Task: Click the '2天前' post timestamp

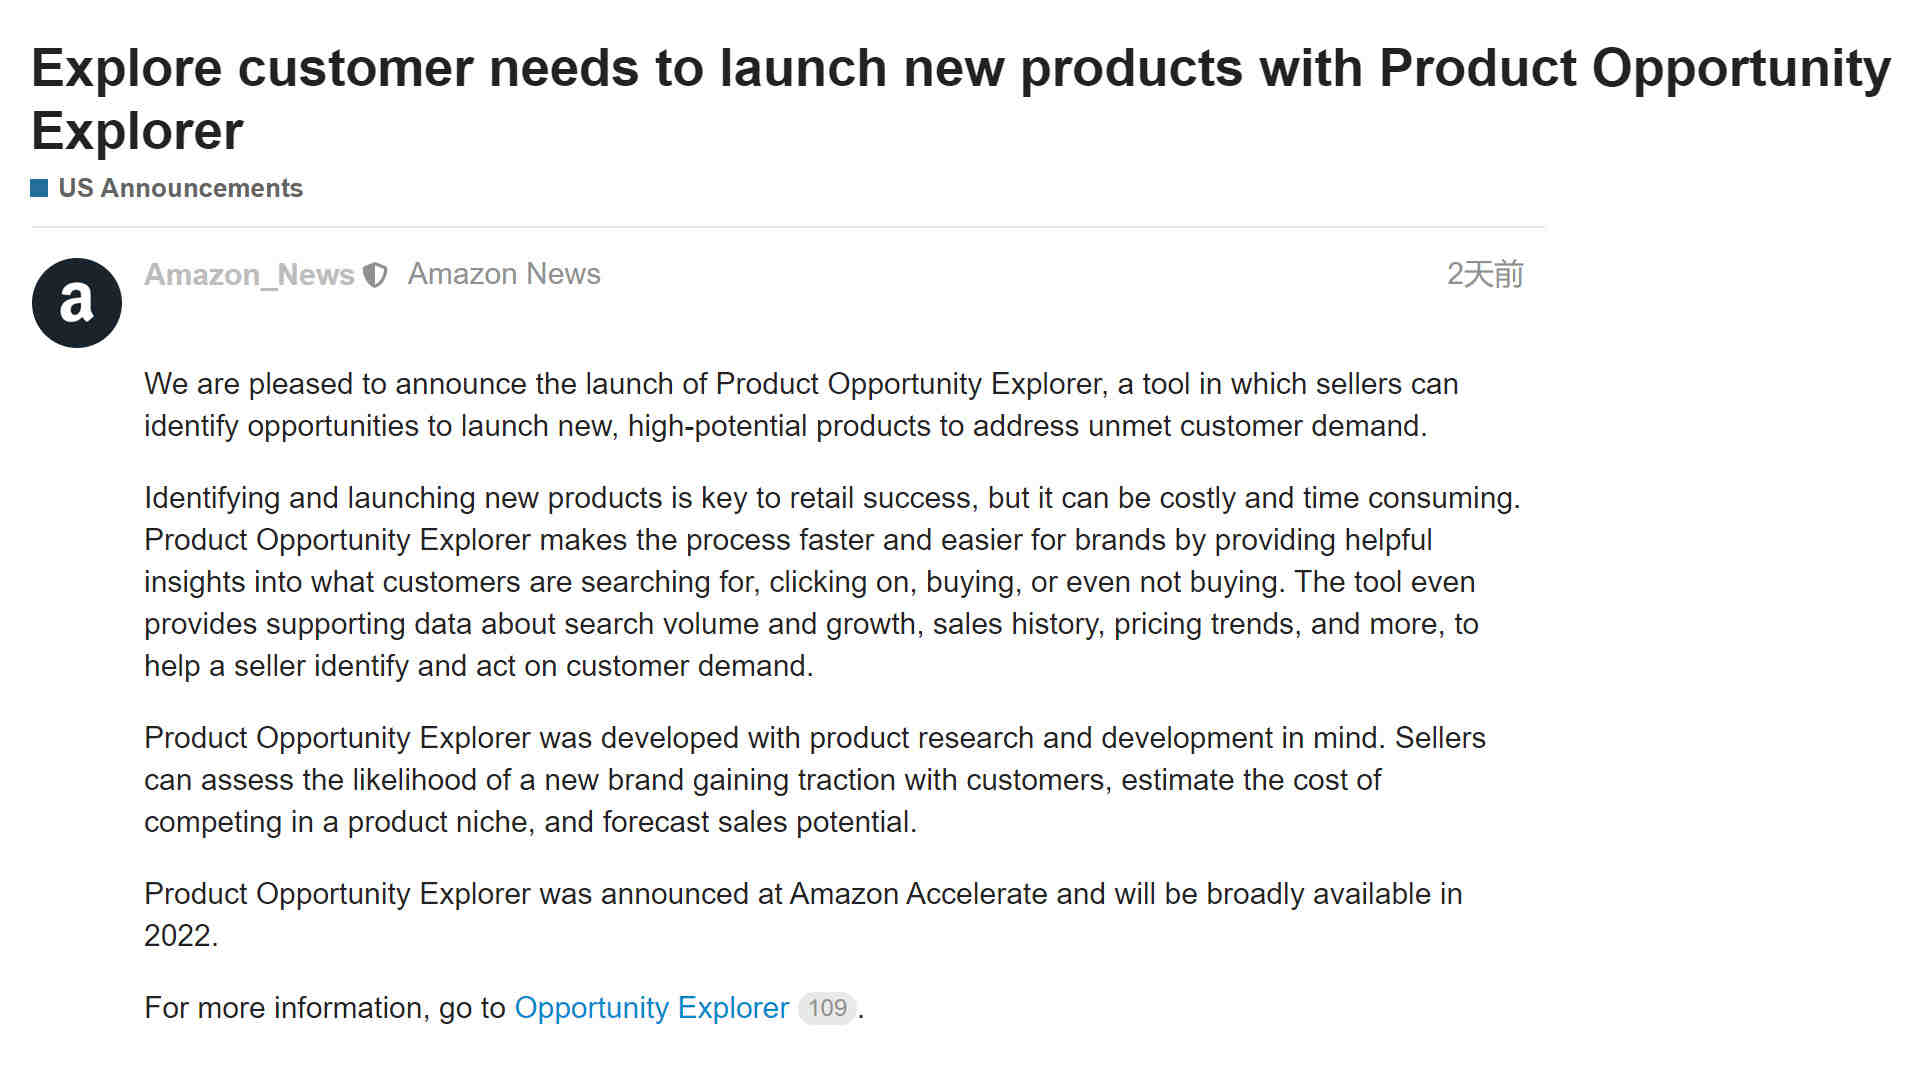Action: click(x=1485, y=274)
